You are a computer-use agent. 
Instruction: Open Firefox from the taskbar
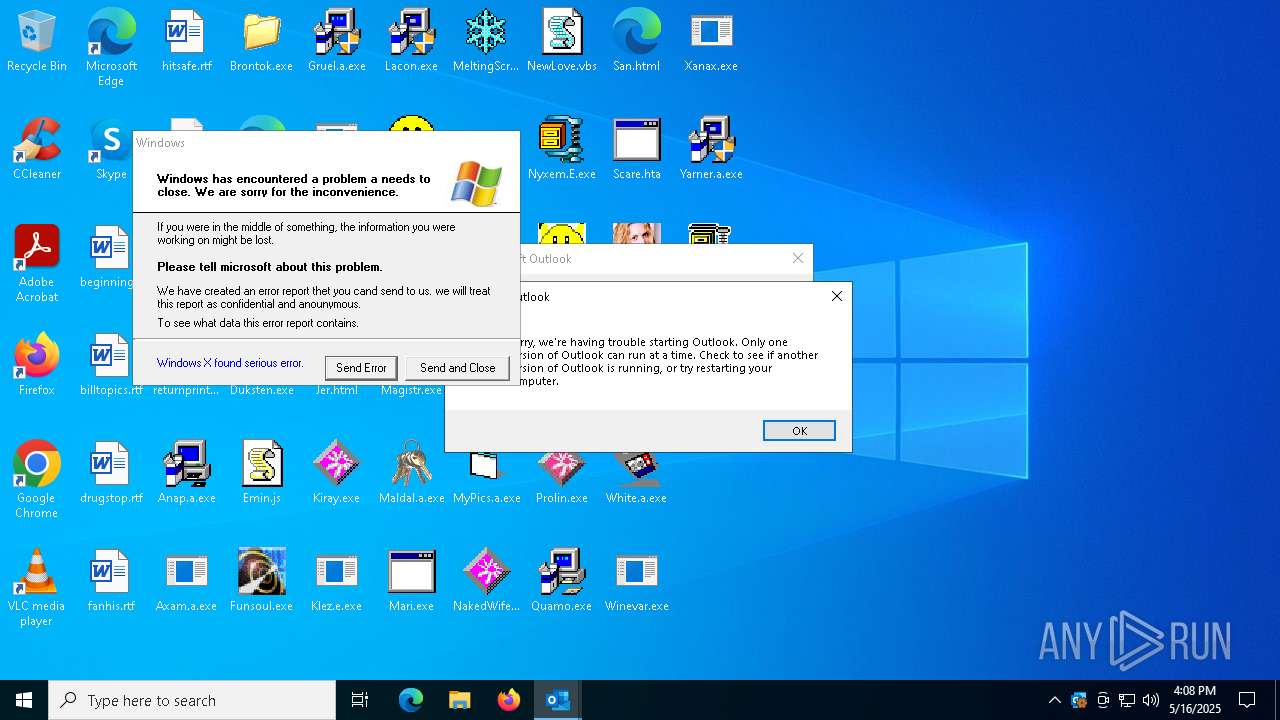tap(509, 700)
